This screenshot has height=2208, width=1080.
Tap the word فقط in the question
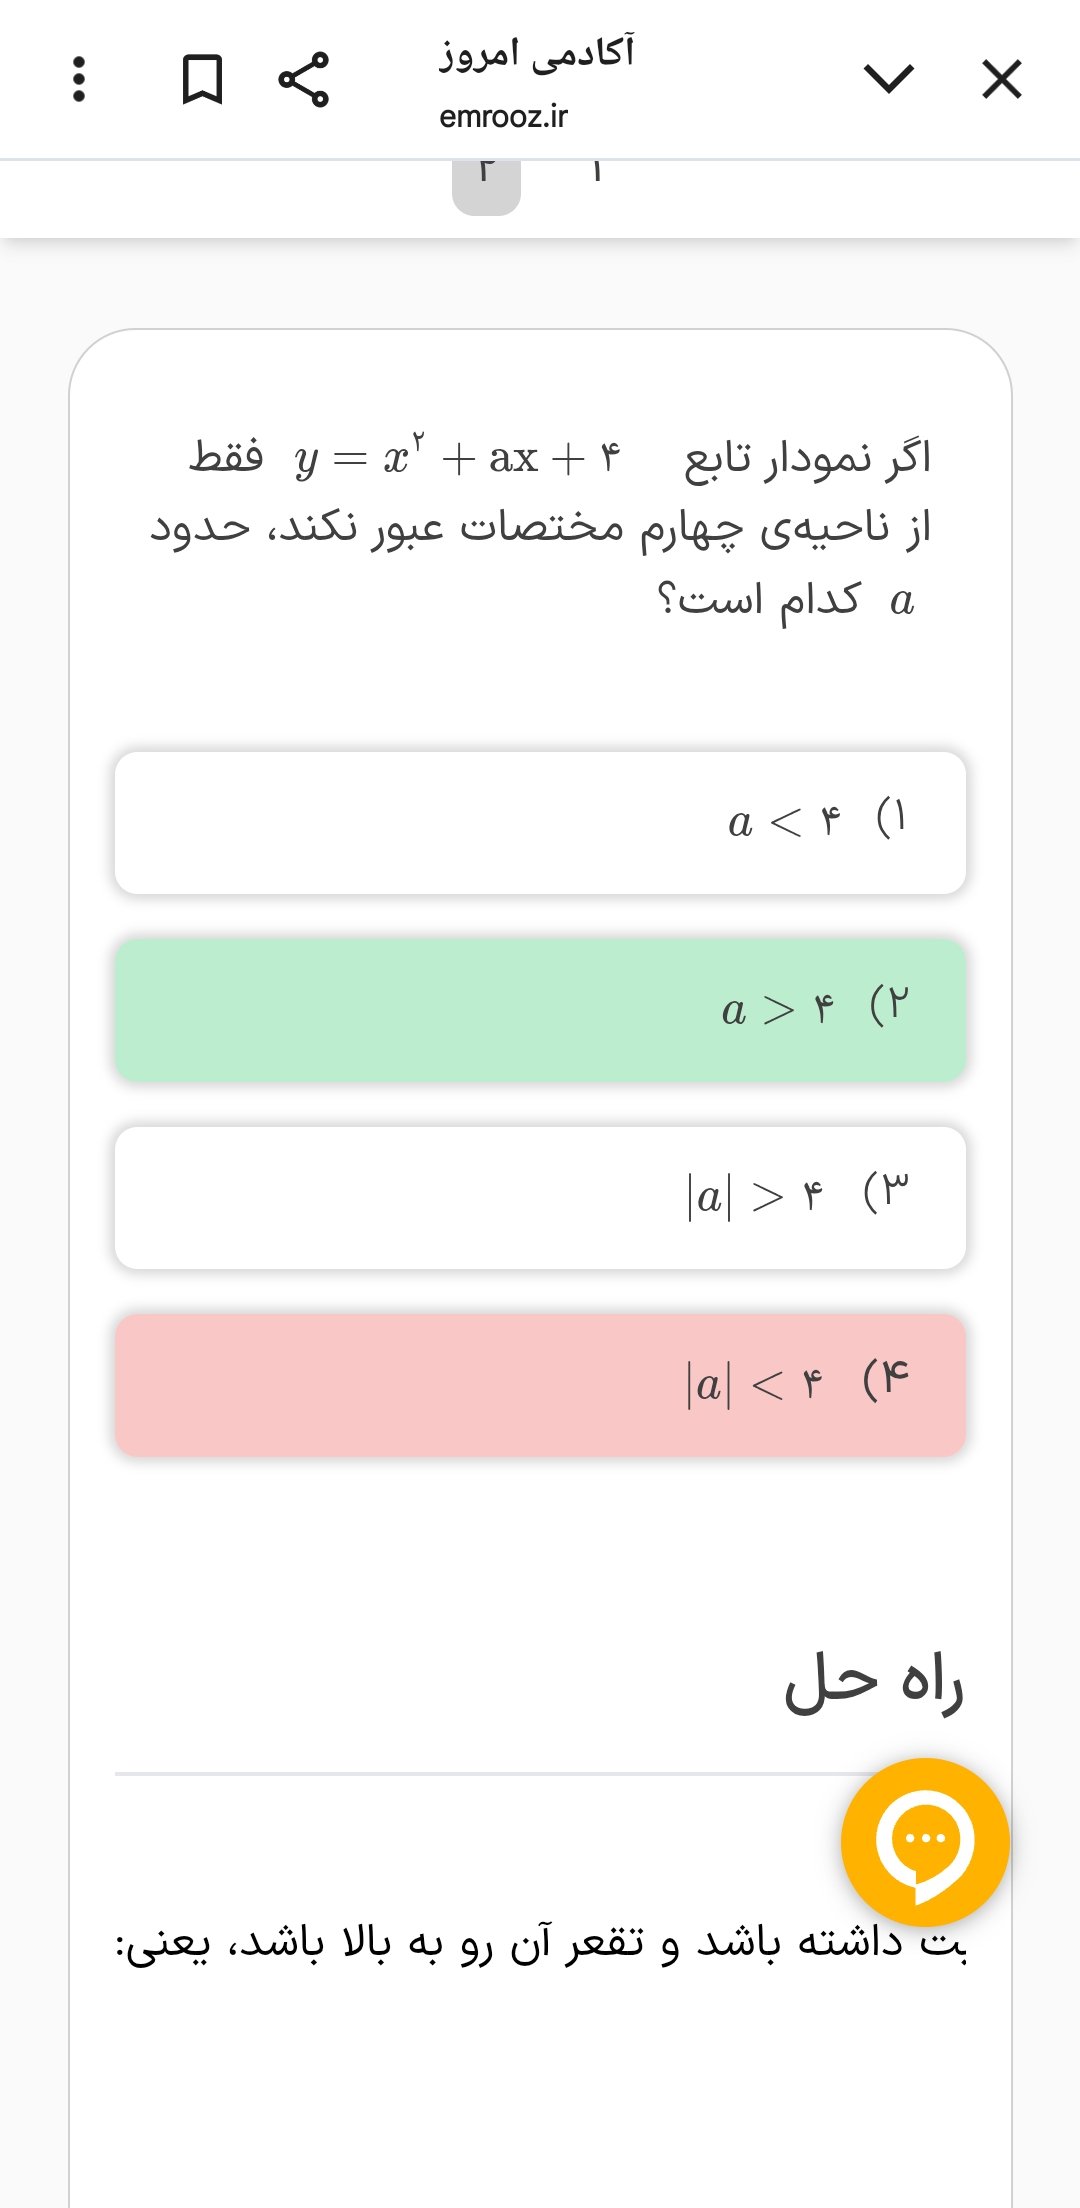pyautogui.click(x=226, y=456)
